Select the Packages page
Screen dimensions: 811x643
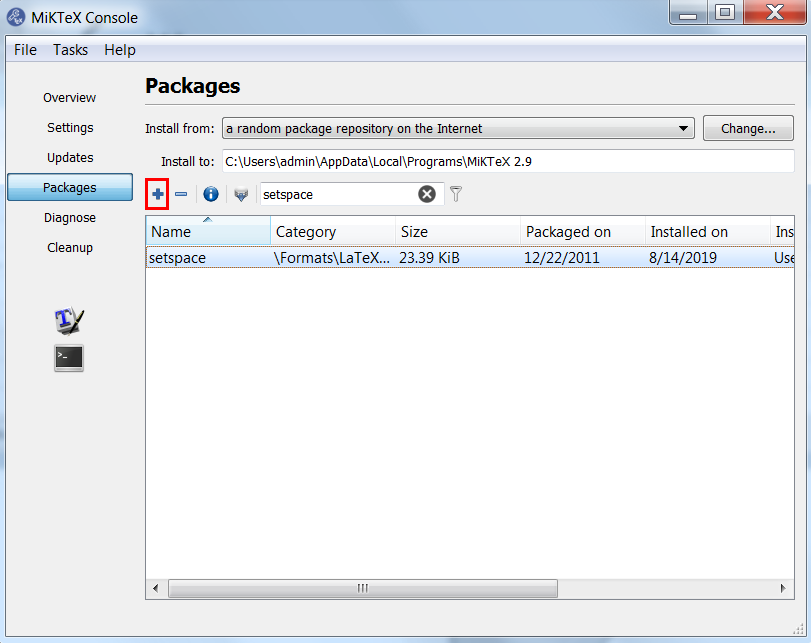click(70, 187)
